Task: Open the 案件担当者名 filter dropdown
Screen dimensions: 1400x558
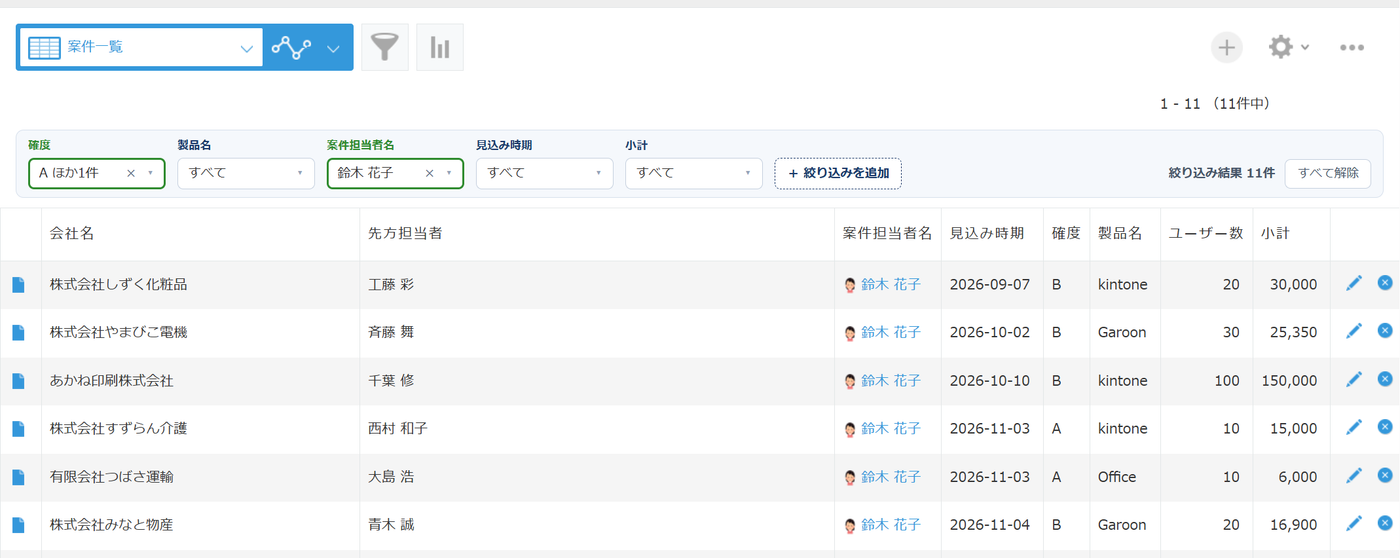Action: pyautogui.click(x=395, y=173)
